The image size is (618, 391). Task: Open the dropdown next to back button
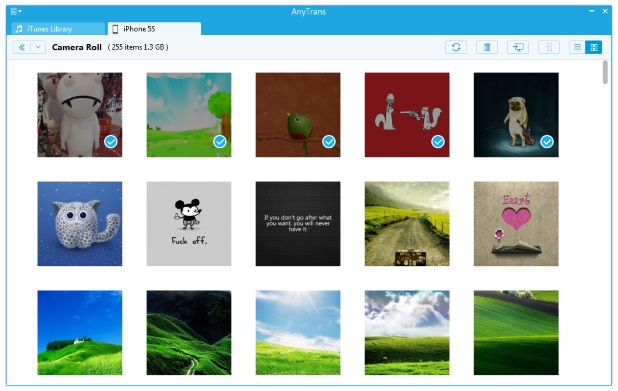tap(38, 47)
